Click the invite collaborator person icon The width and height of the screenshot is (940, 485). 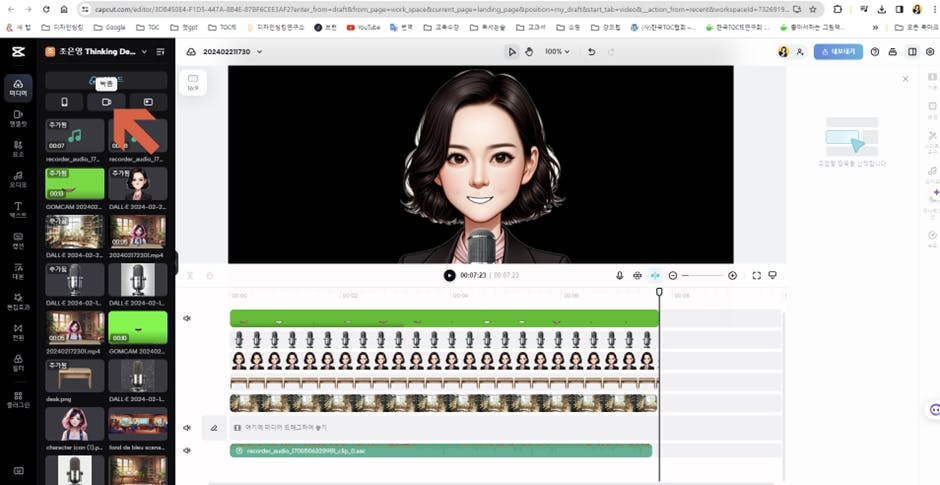click(800, 52)
